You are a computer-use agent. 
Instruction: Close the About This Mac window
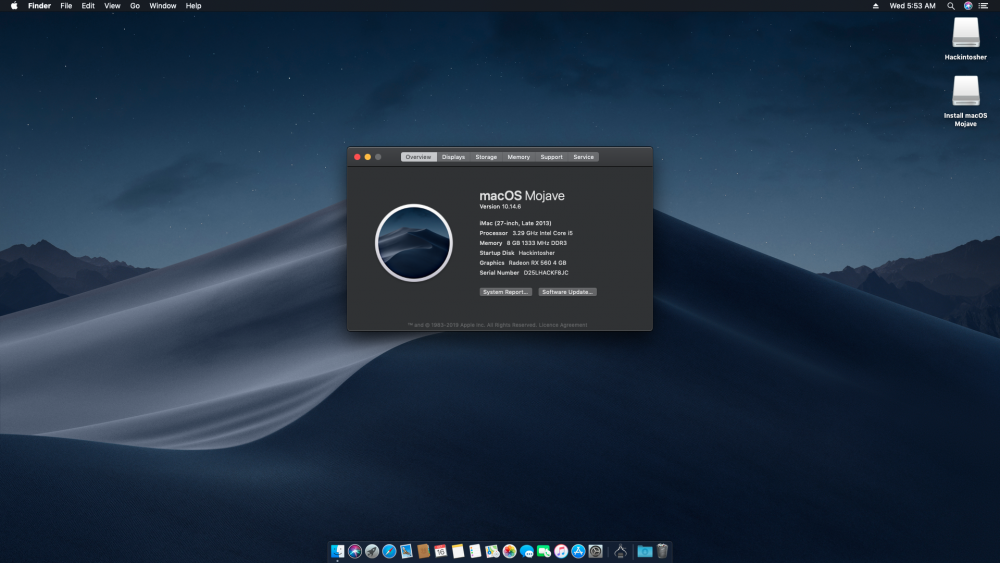pos(357,157)
